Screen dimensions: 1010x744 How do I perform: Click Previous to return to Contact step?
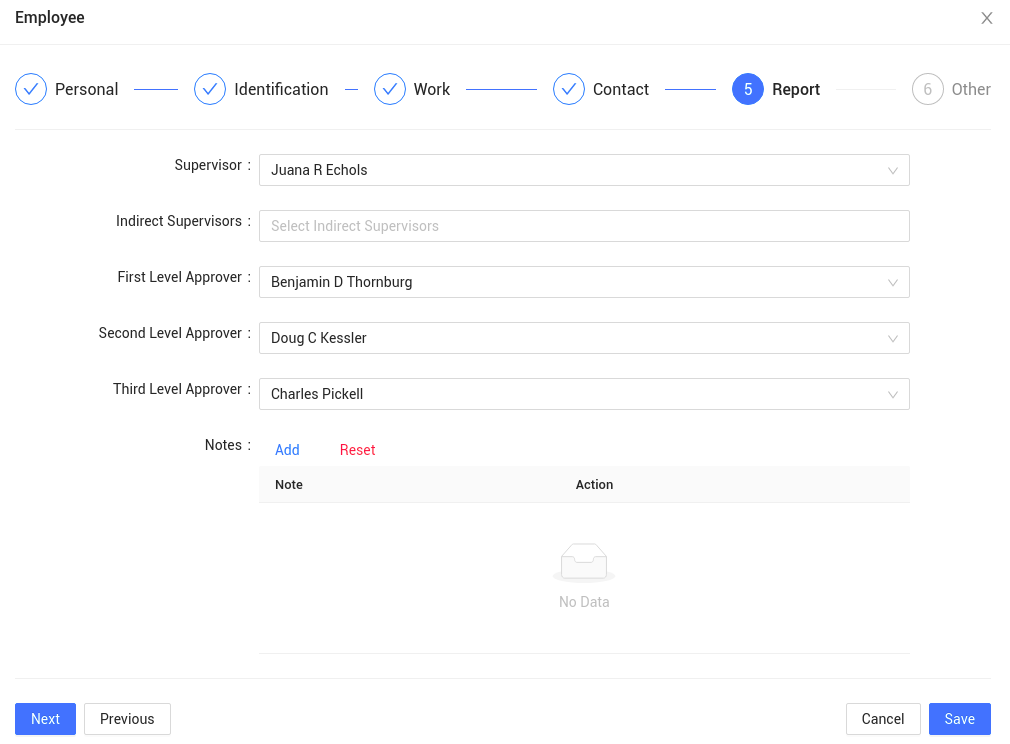(x=127, y=718)
